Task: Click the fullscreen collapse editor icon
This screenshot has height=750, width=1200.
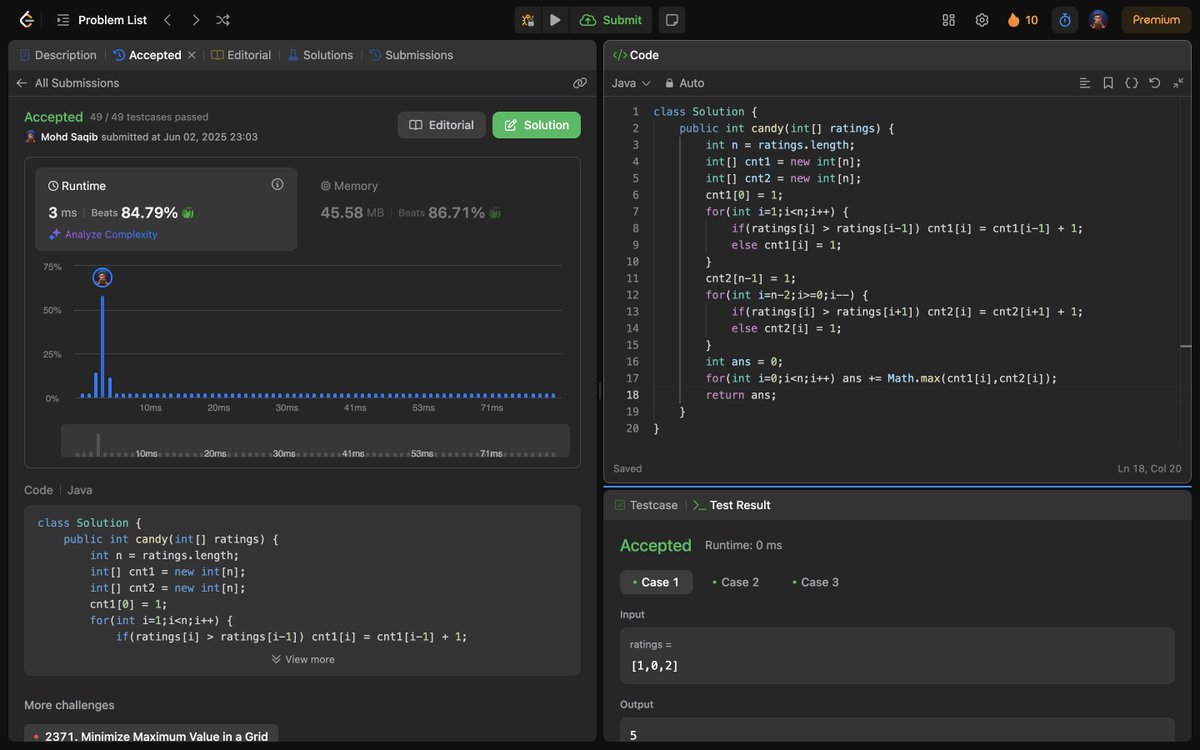Action: pos(1178,83)
